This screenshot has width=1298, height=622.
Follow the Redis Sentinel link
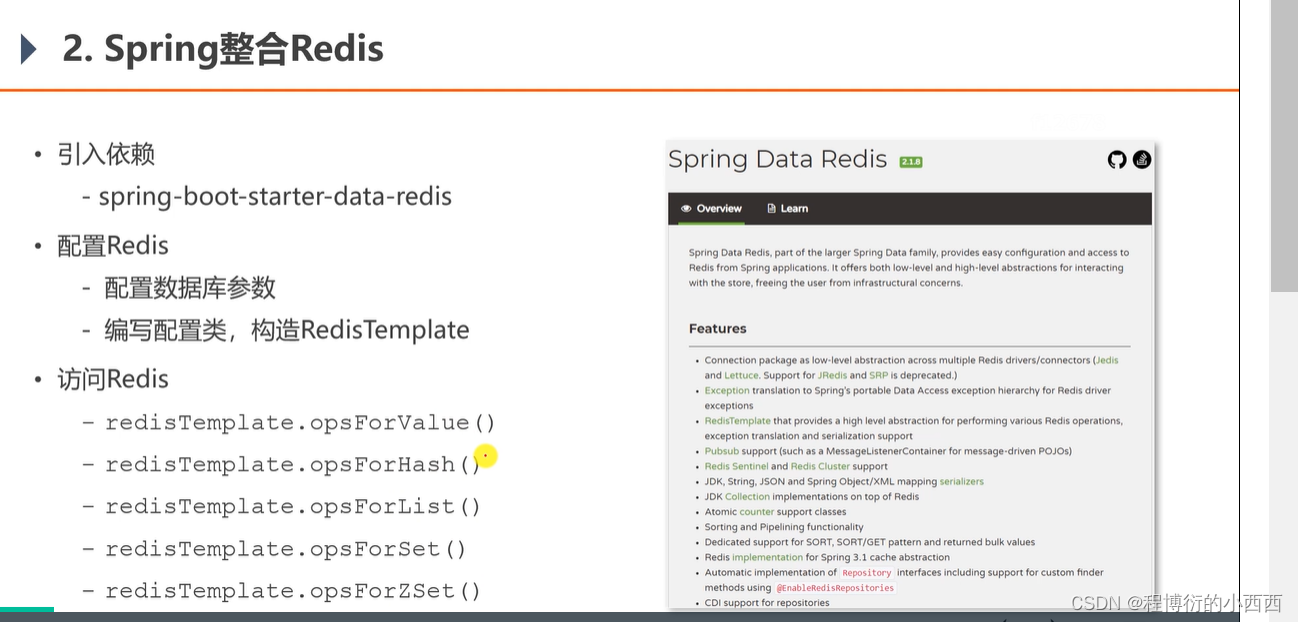coord(736,466)
